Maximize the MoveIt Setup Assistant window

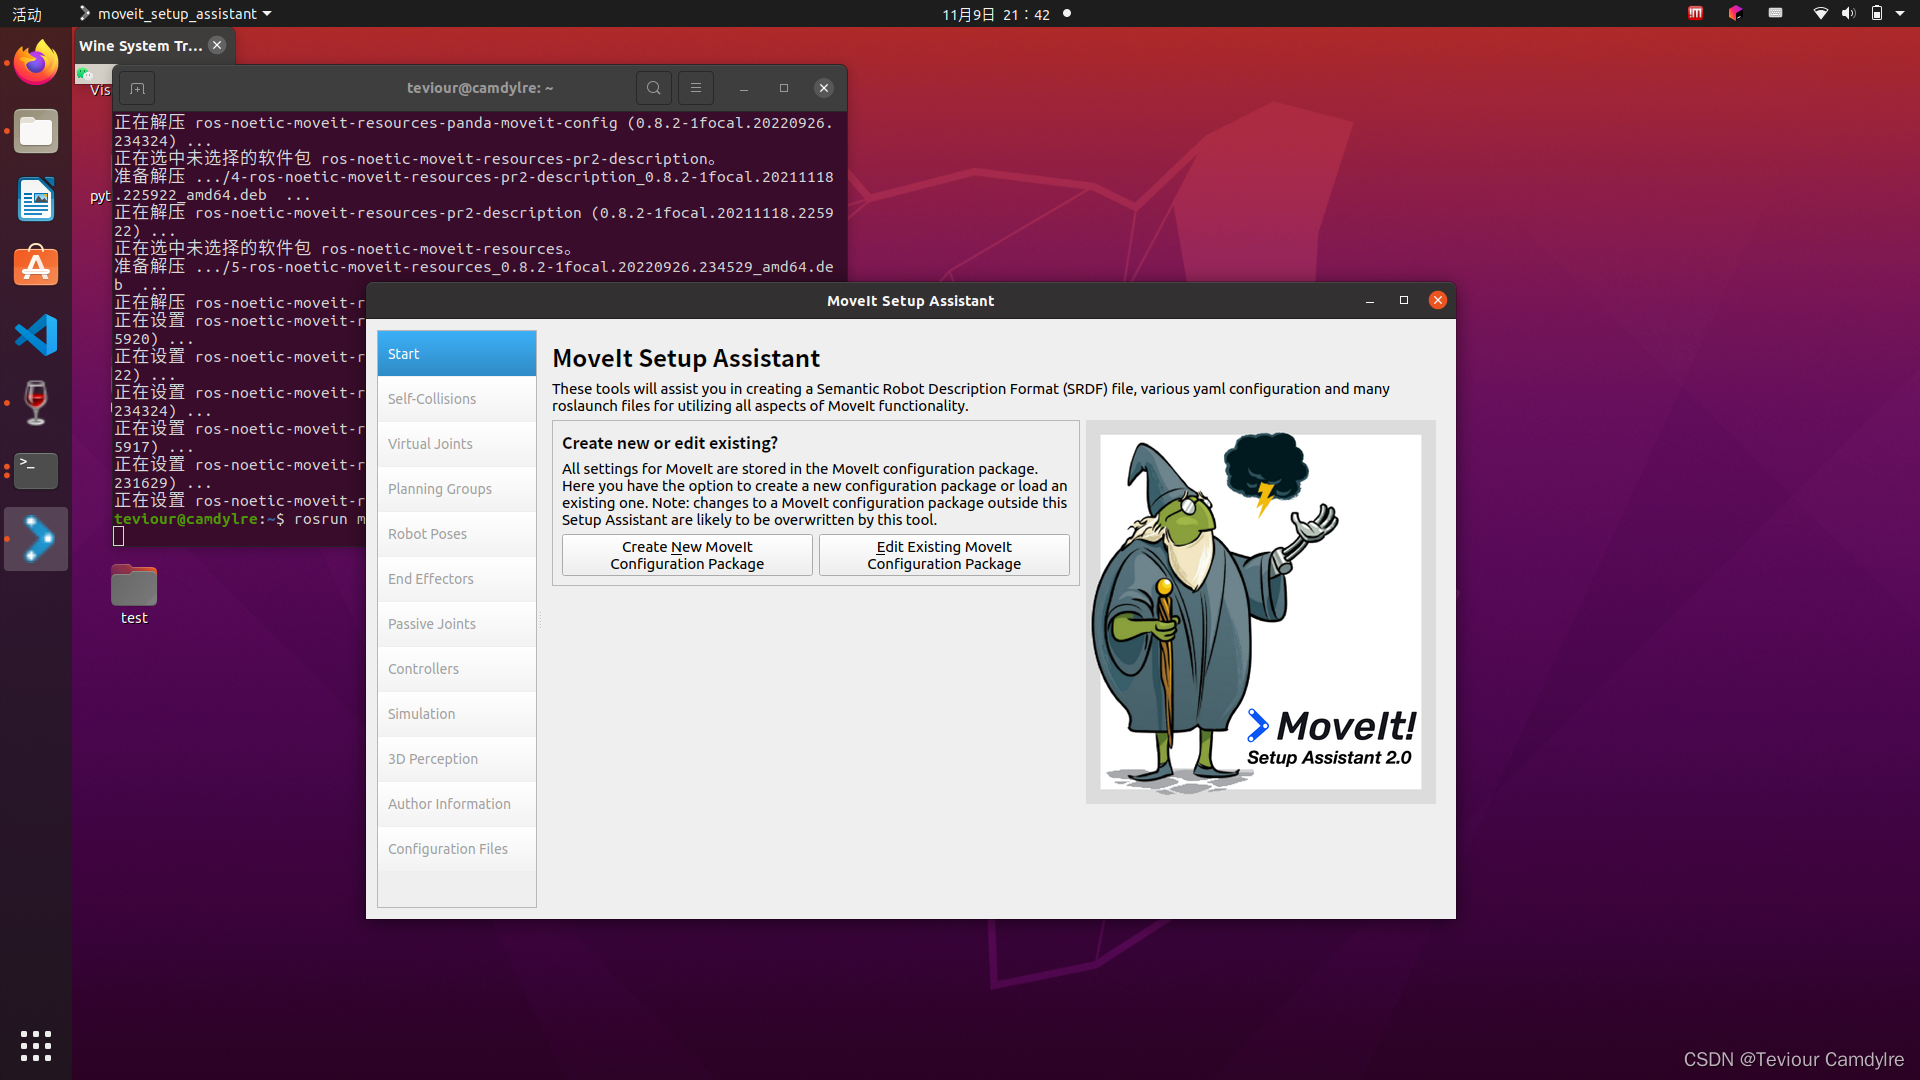pyautogui.click(x=1404, y=300)
